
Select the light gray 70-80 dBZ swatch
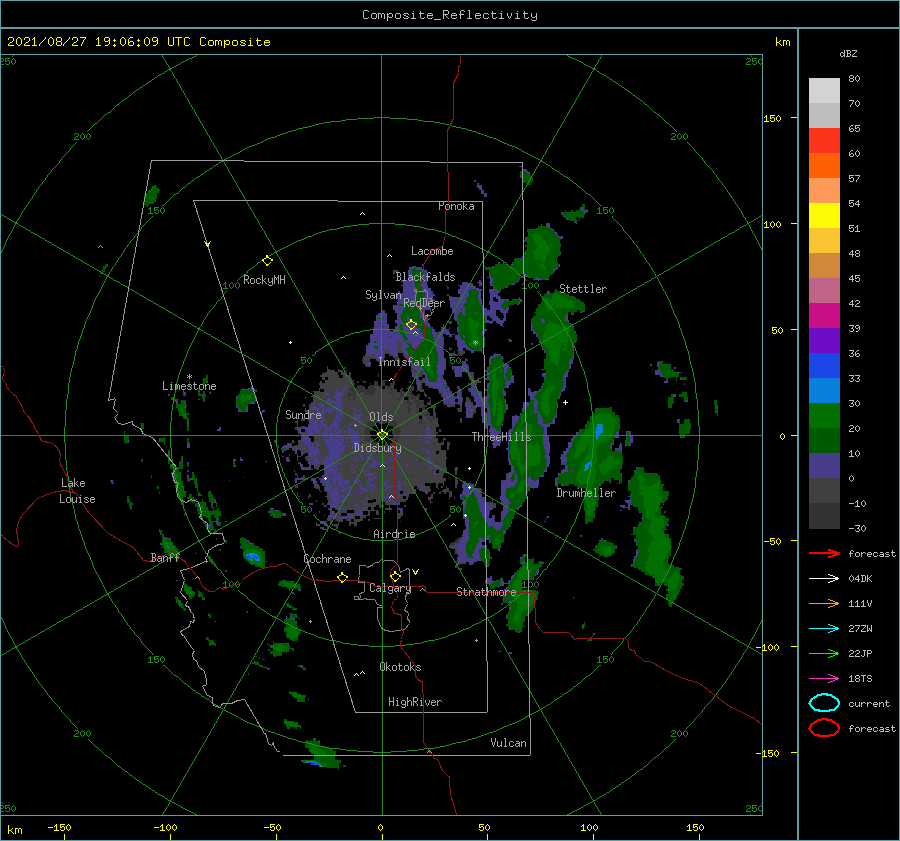[x=824, y=91]
